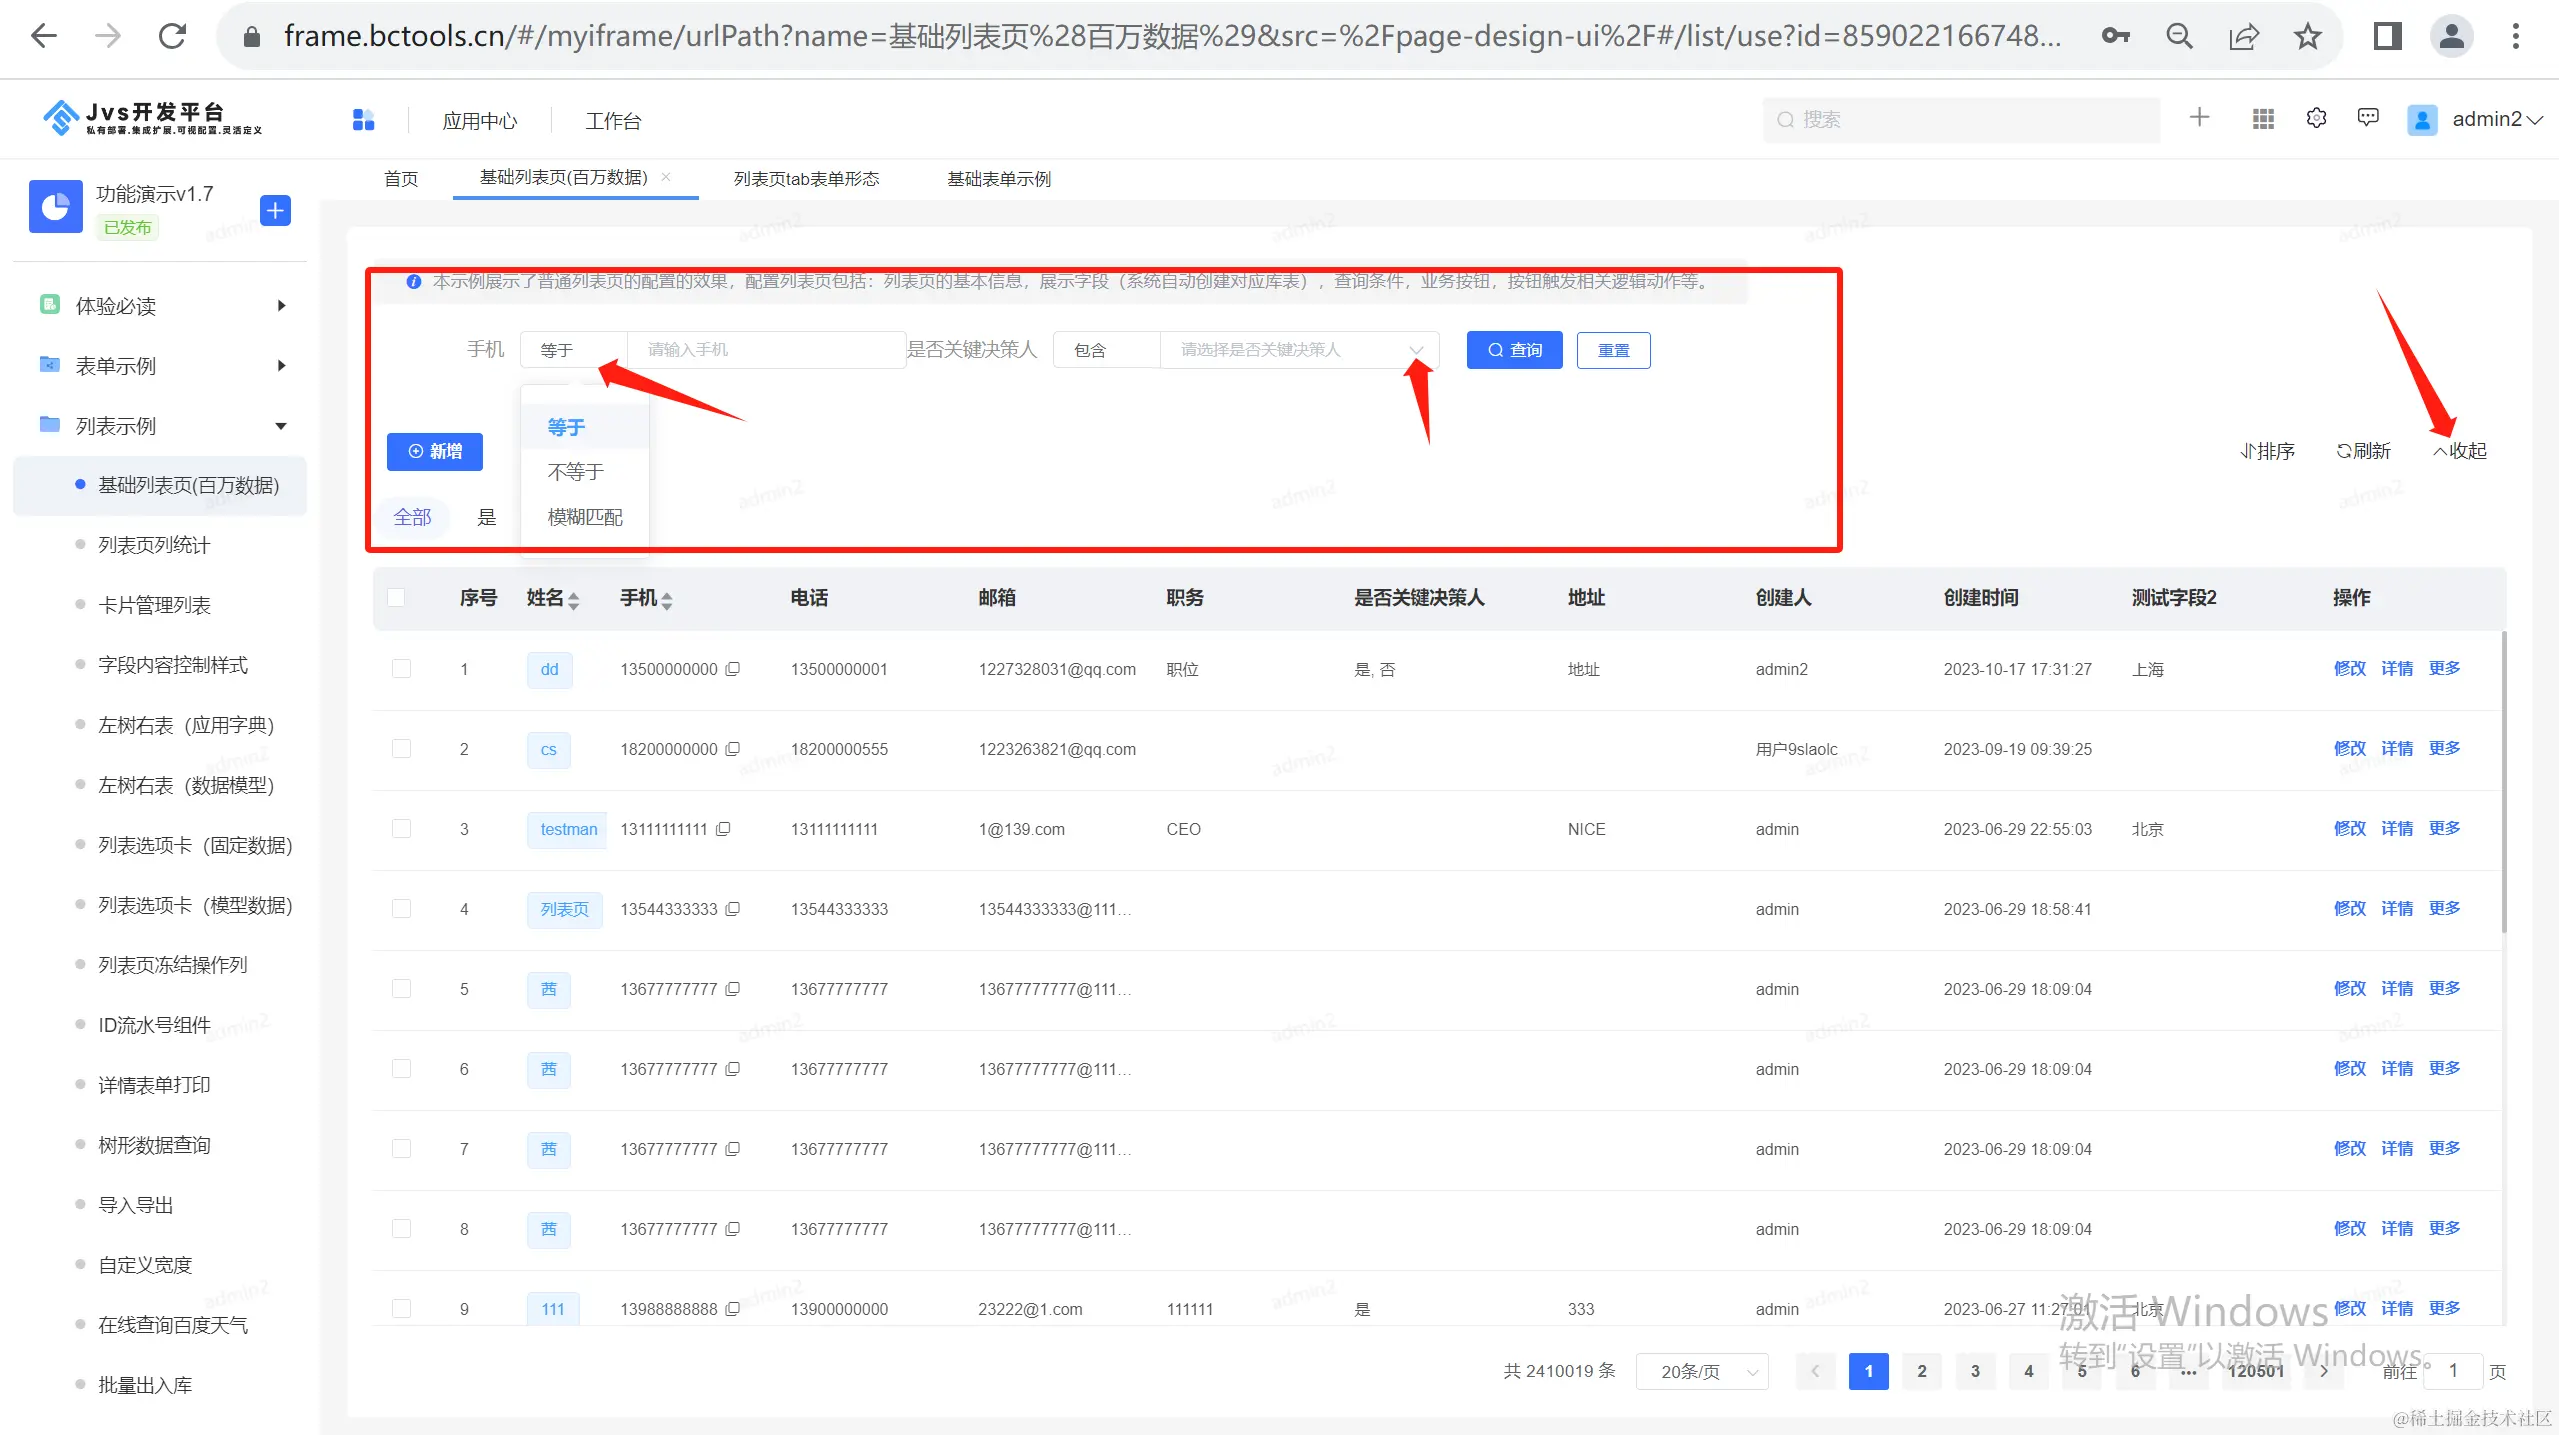Image resolution: width=2559 pixels, height=1435 pixels.
Task: Open the message chat icon in header
Action: point(2368,118)
